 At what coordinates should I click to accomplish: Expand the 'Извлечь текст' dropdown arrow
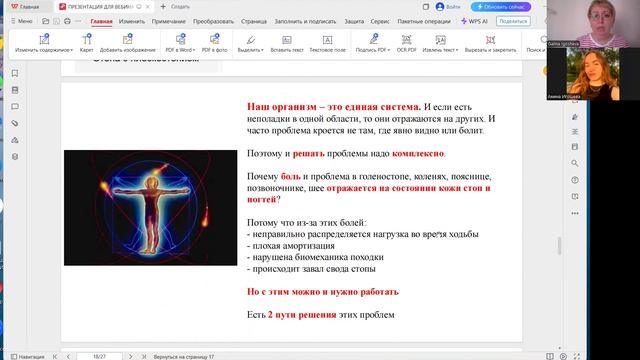tap(457, 50)
